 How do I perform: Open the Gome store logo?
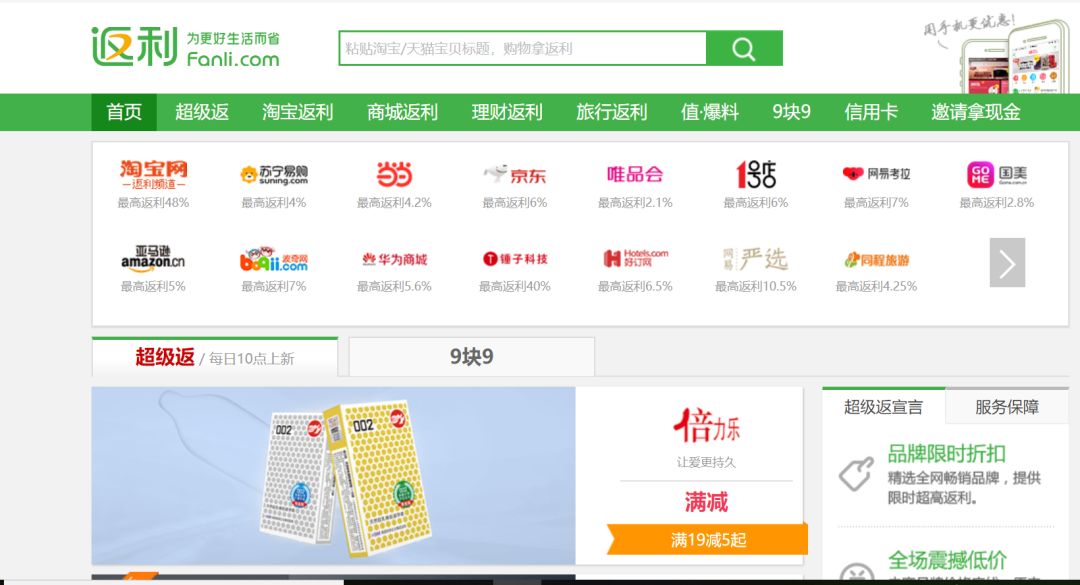click(997, 174)
